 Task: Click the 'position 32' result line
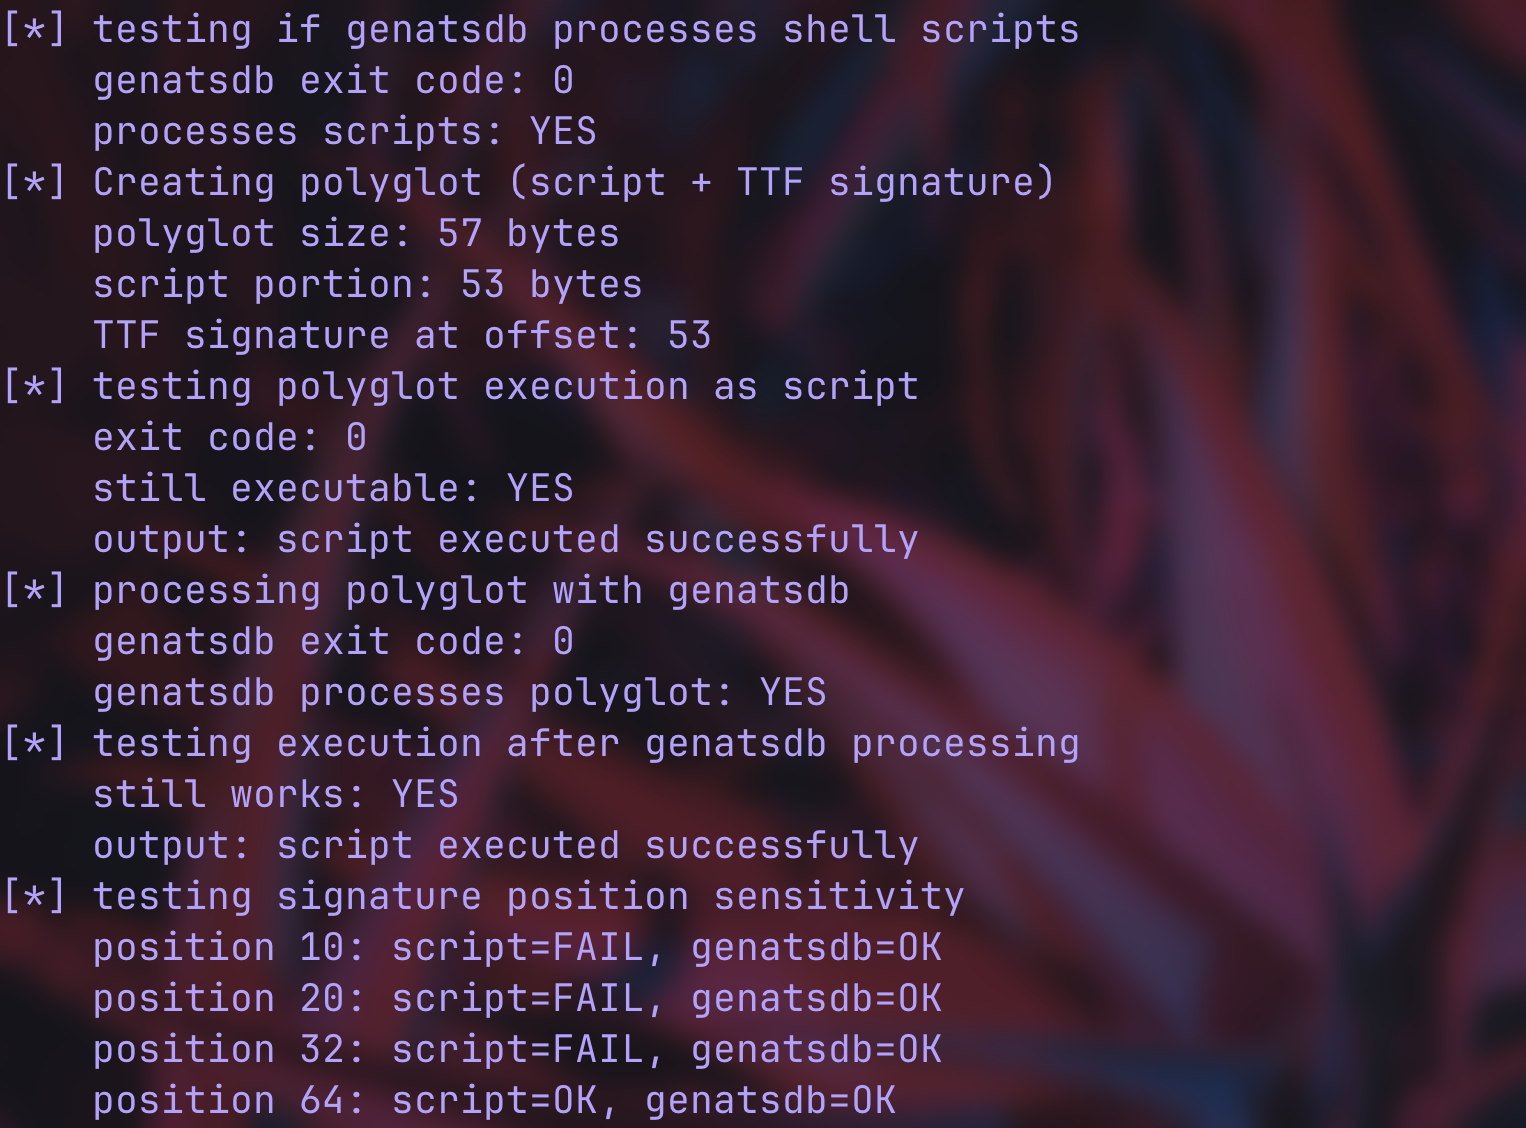[517, 1050]
